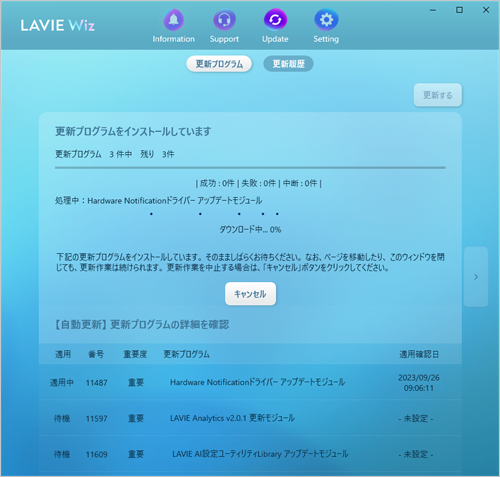
Task: Minimize the LAVIE Wiz window
Action: 433,10
